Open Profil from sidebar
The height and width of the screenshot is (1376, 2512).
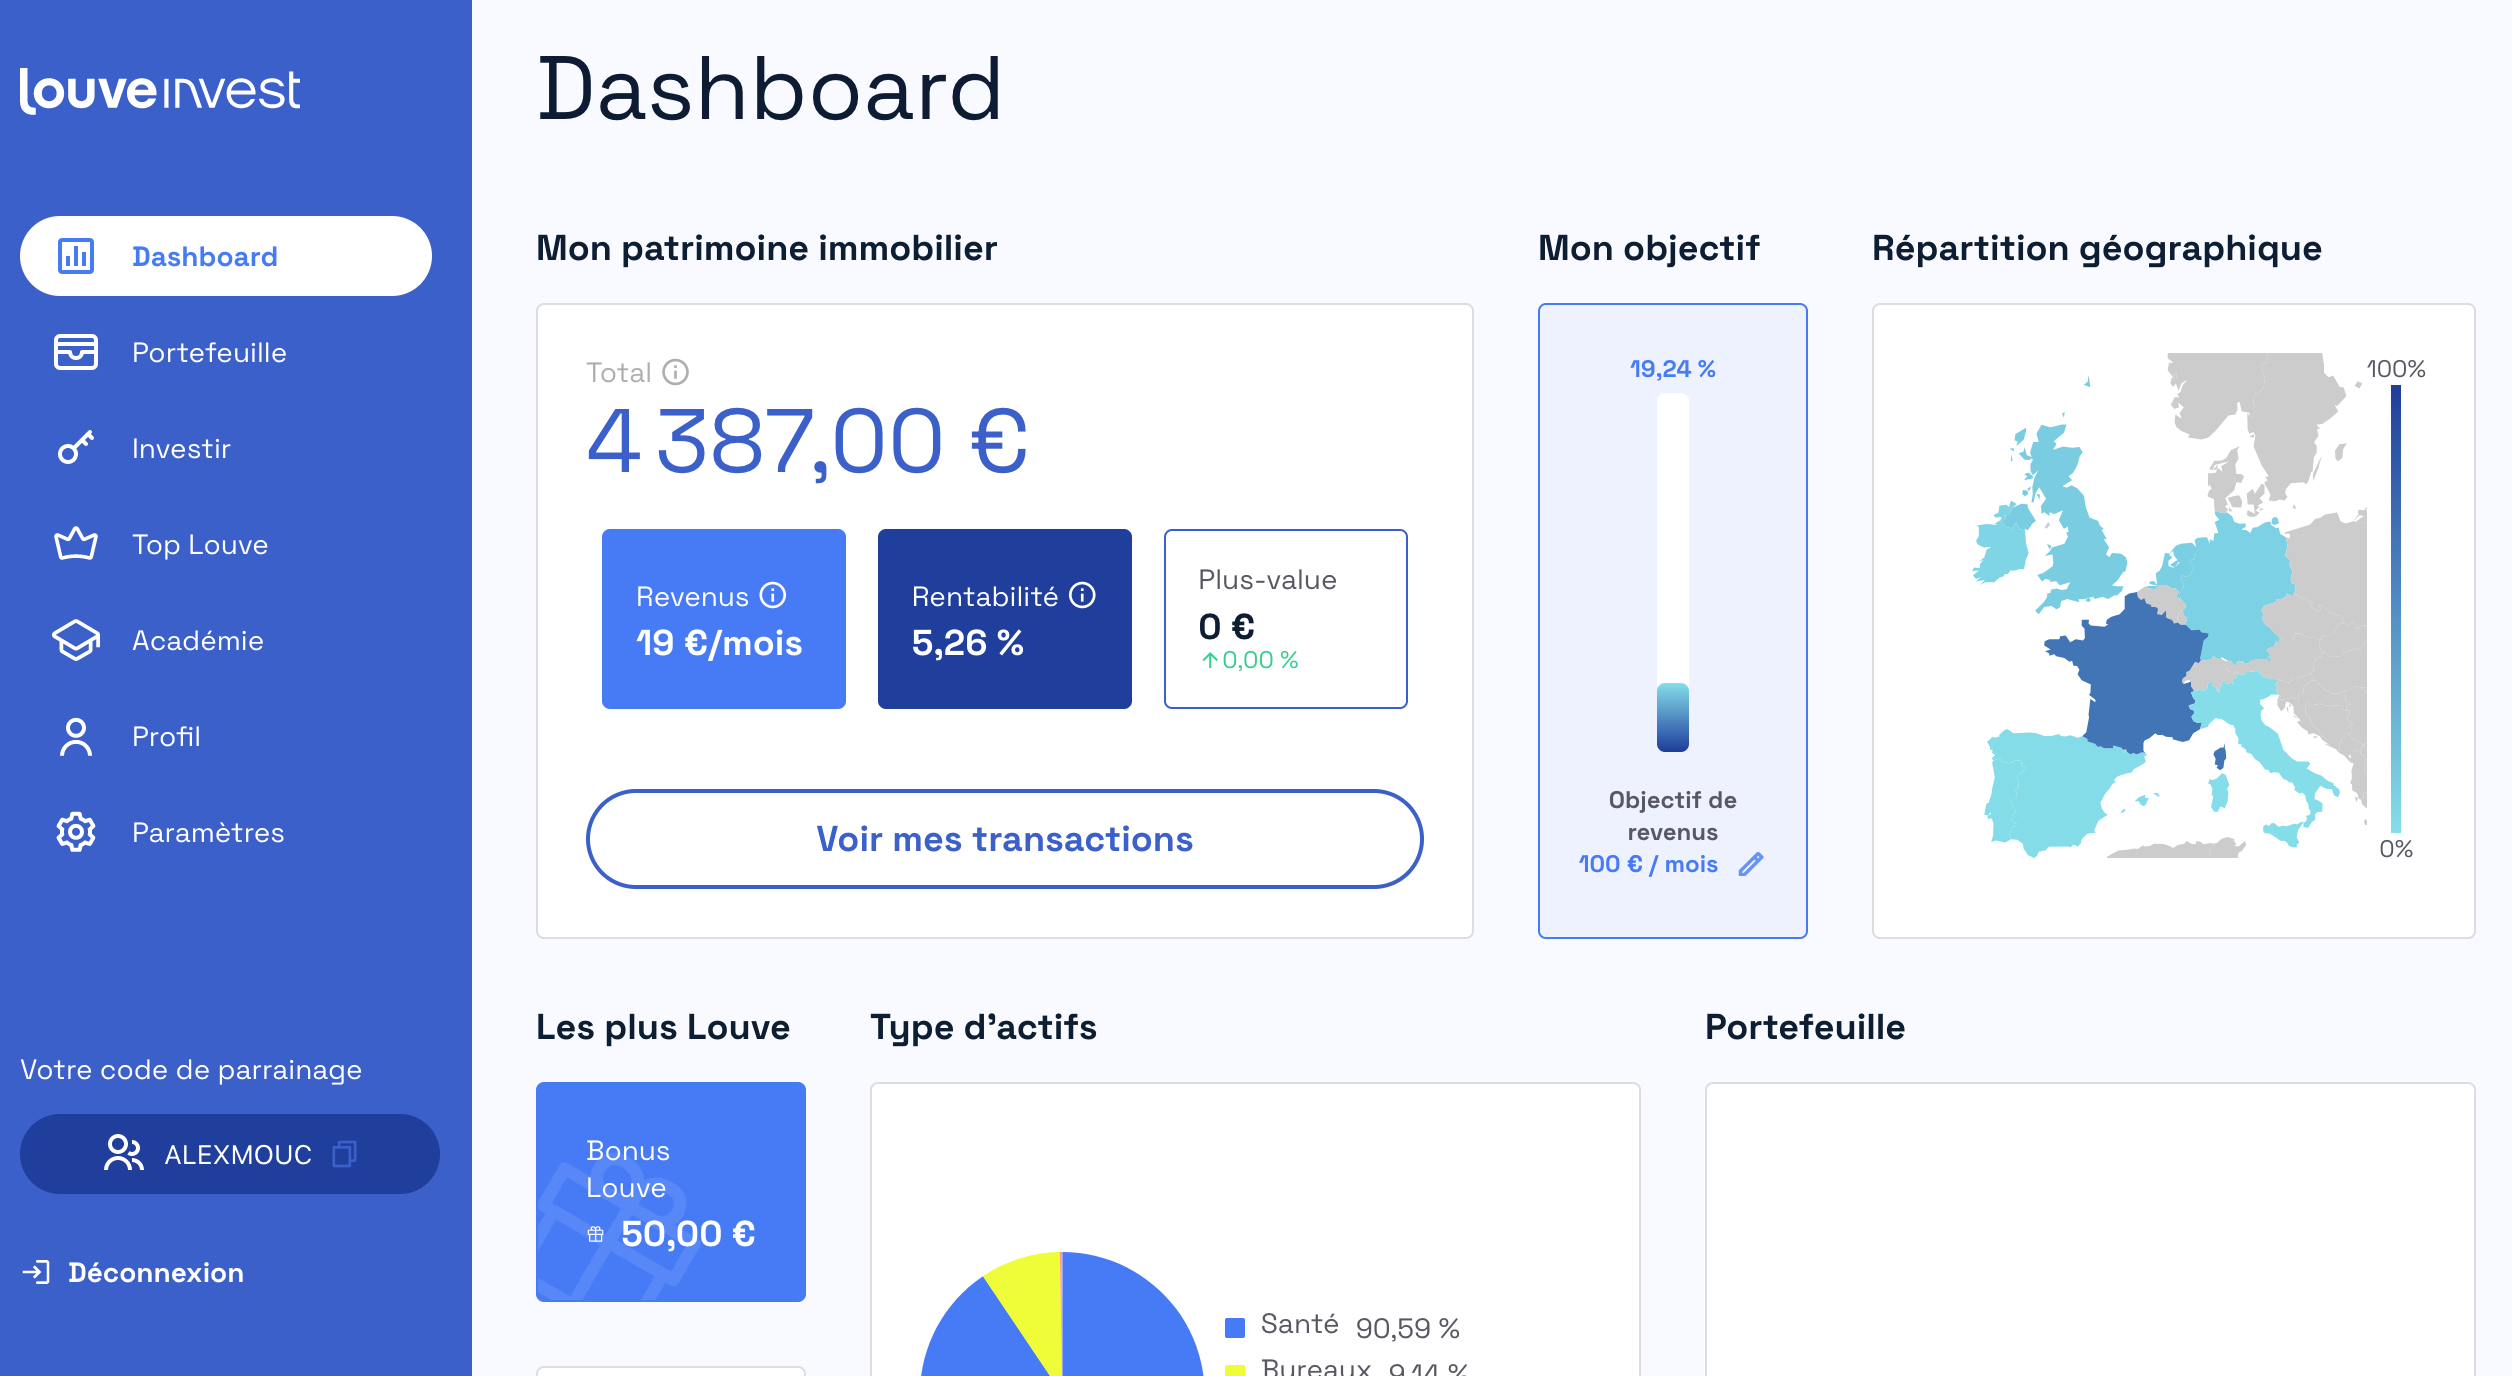pyautogui.click(x=226, y=736)
